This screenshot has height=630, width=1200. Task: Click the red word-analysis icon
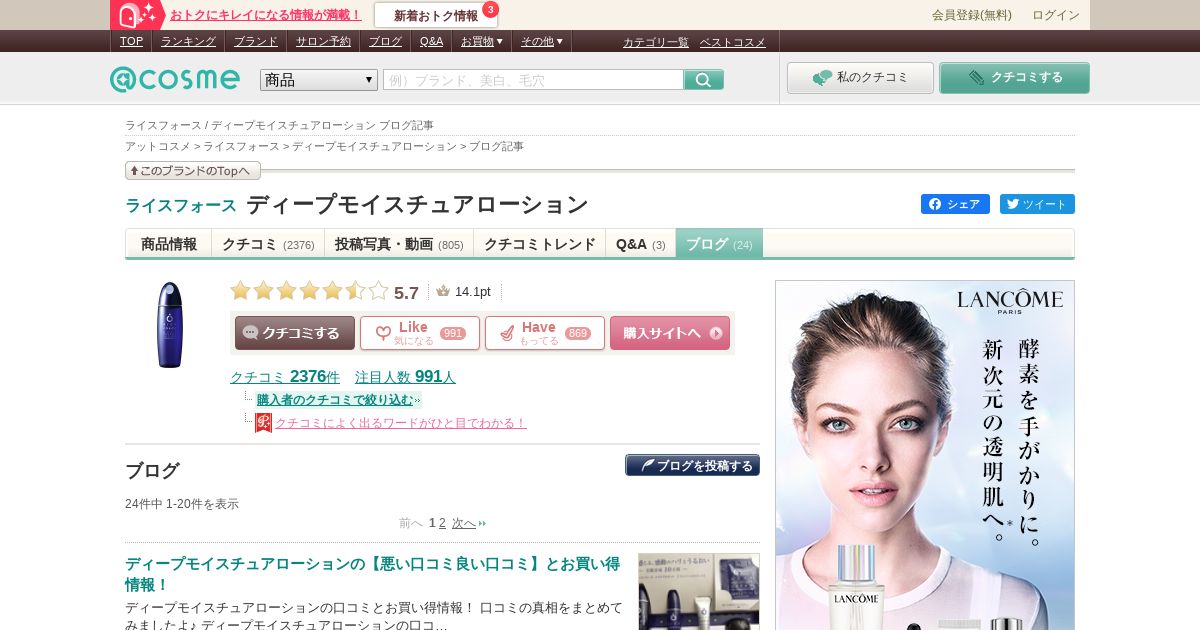point(263,423)
